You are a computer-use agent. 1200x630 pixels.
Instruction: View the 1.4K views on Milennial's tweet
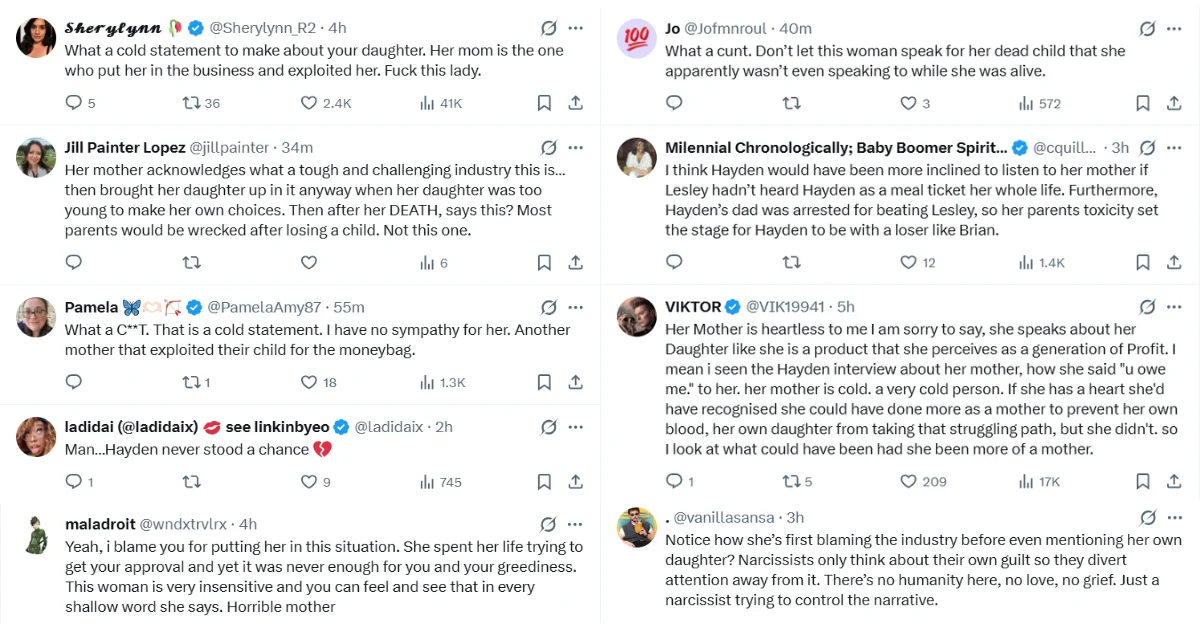coord(1042,263)
